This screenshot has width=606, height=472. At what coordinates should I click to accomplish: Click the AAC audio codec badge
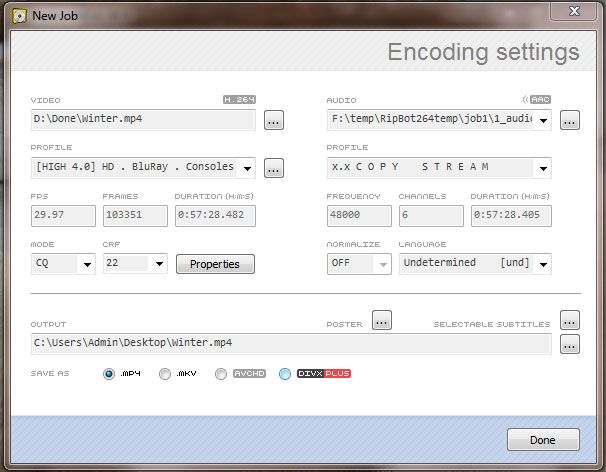pos(540,100)
